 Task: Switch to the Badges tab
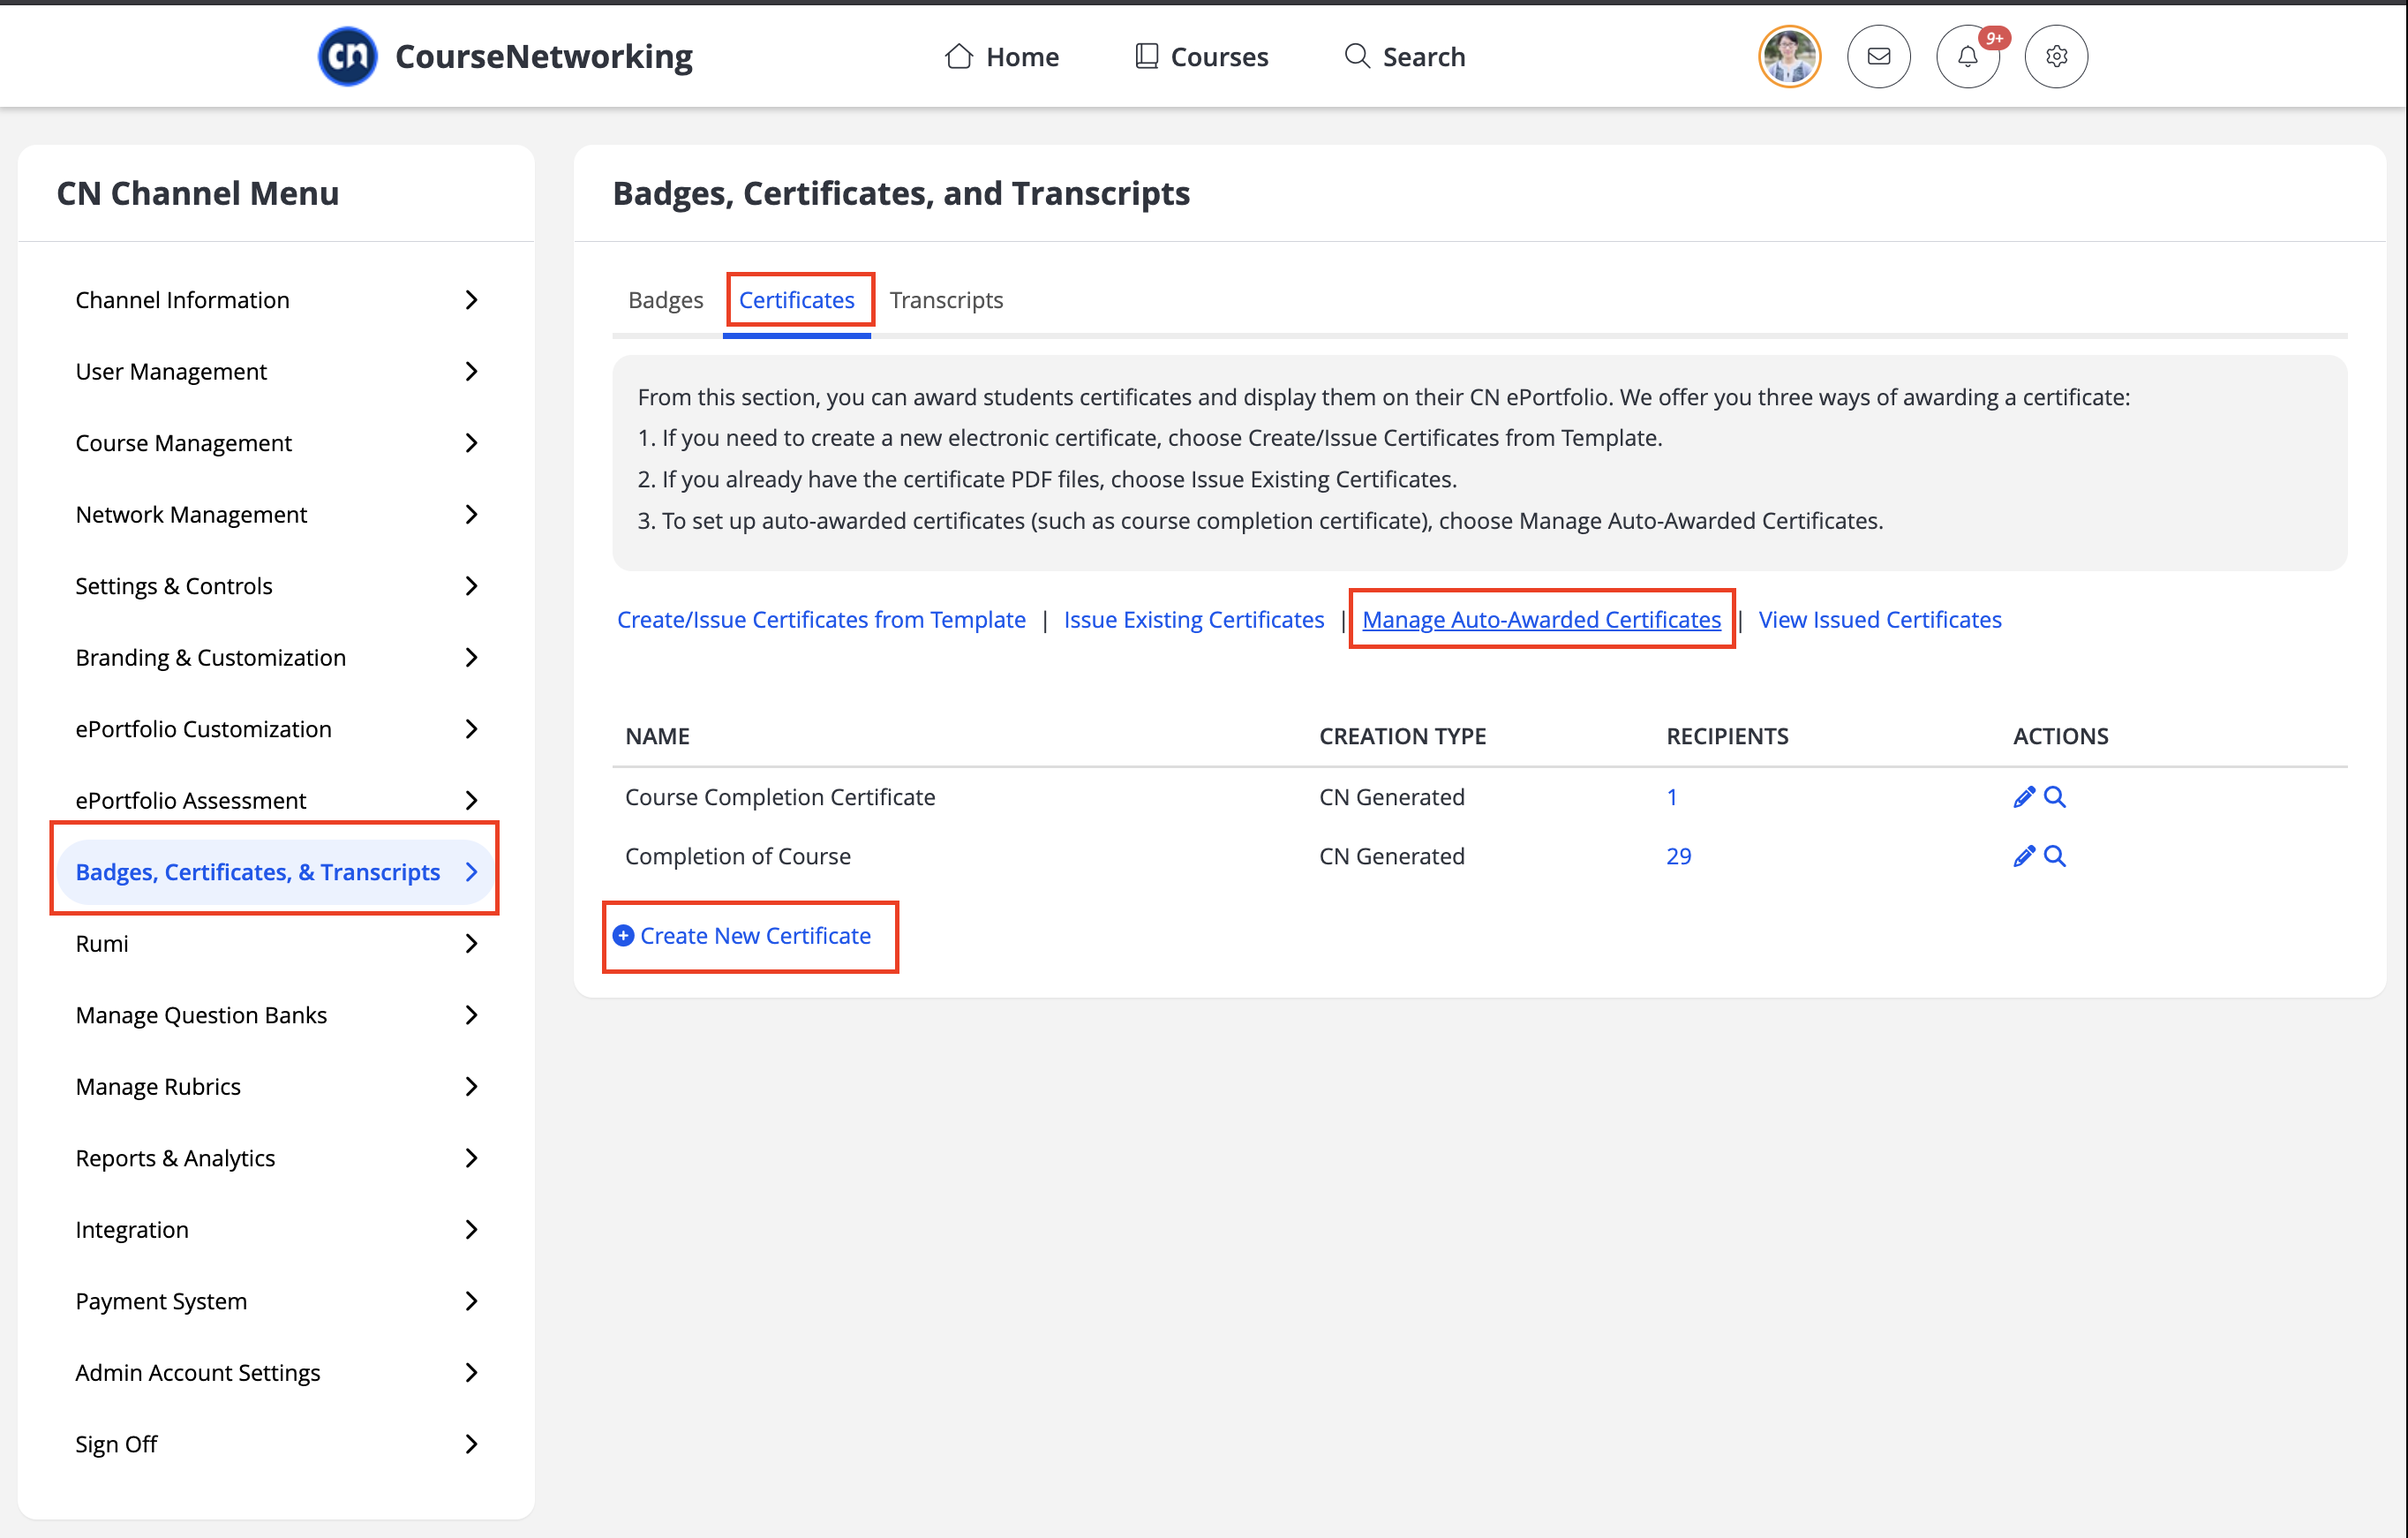click(x=665, y=300)
